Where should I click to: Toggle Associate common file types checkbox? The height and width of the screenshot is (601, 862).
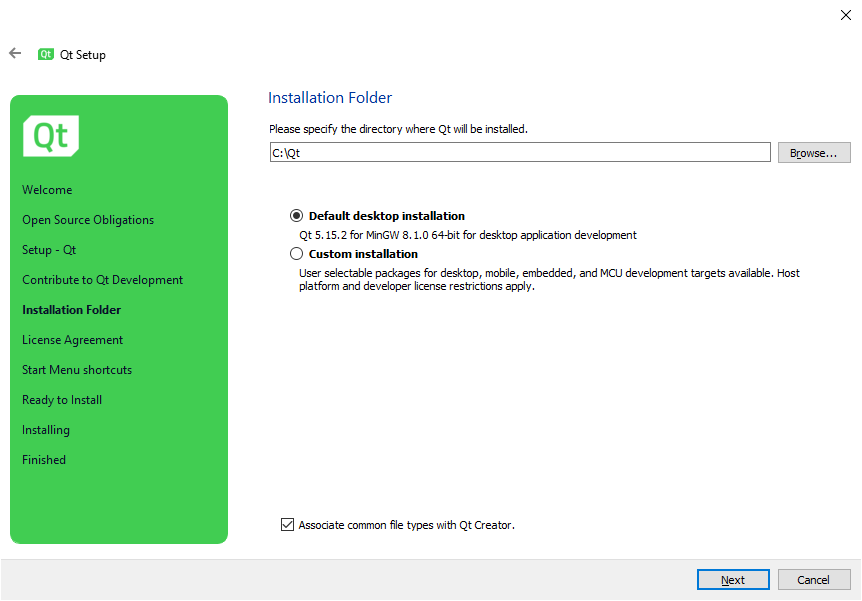pyautogui.click(x=287, y=525)
